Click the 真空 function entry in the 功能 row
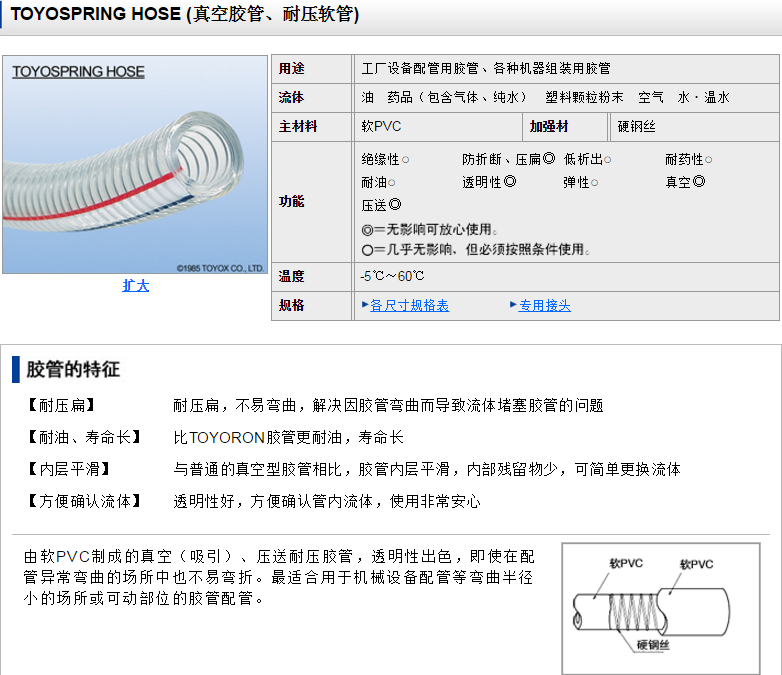Viewport: 782px width, 675px height. tap(685, 182)
